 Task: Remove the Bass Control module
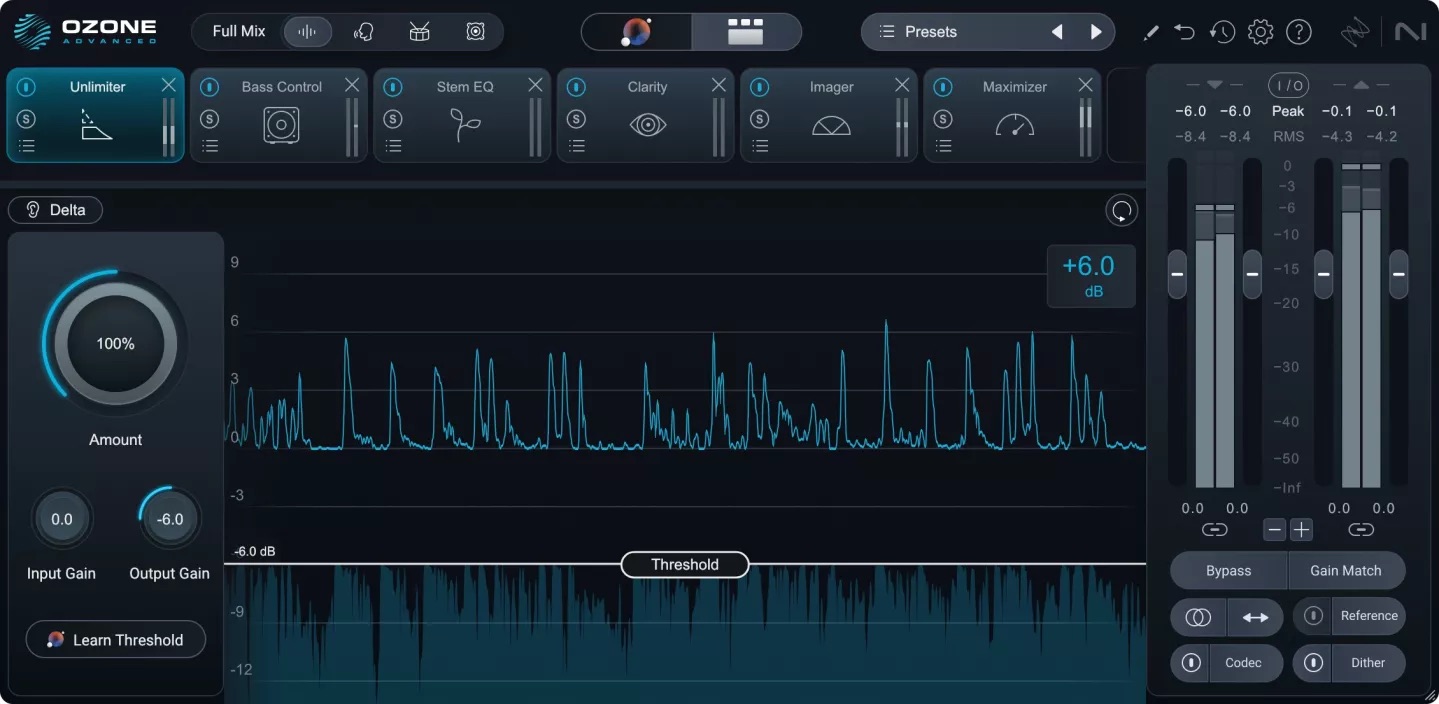click(352, 85)
